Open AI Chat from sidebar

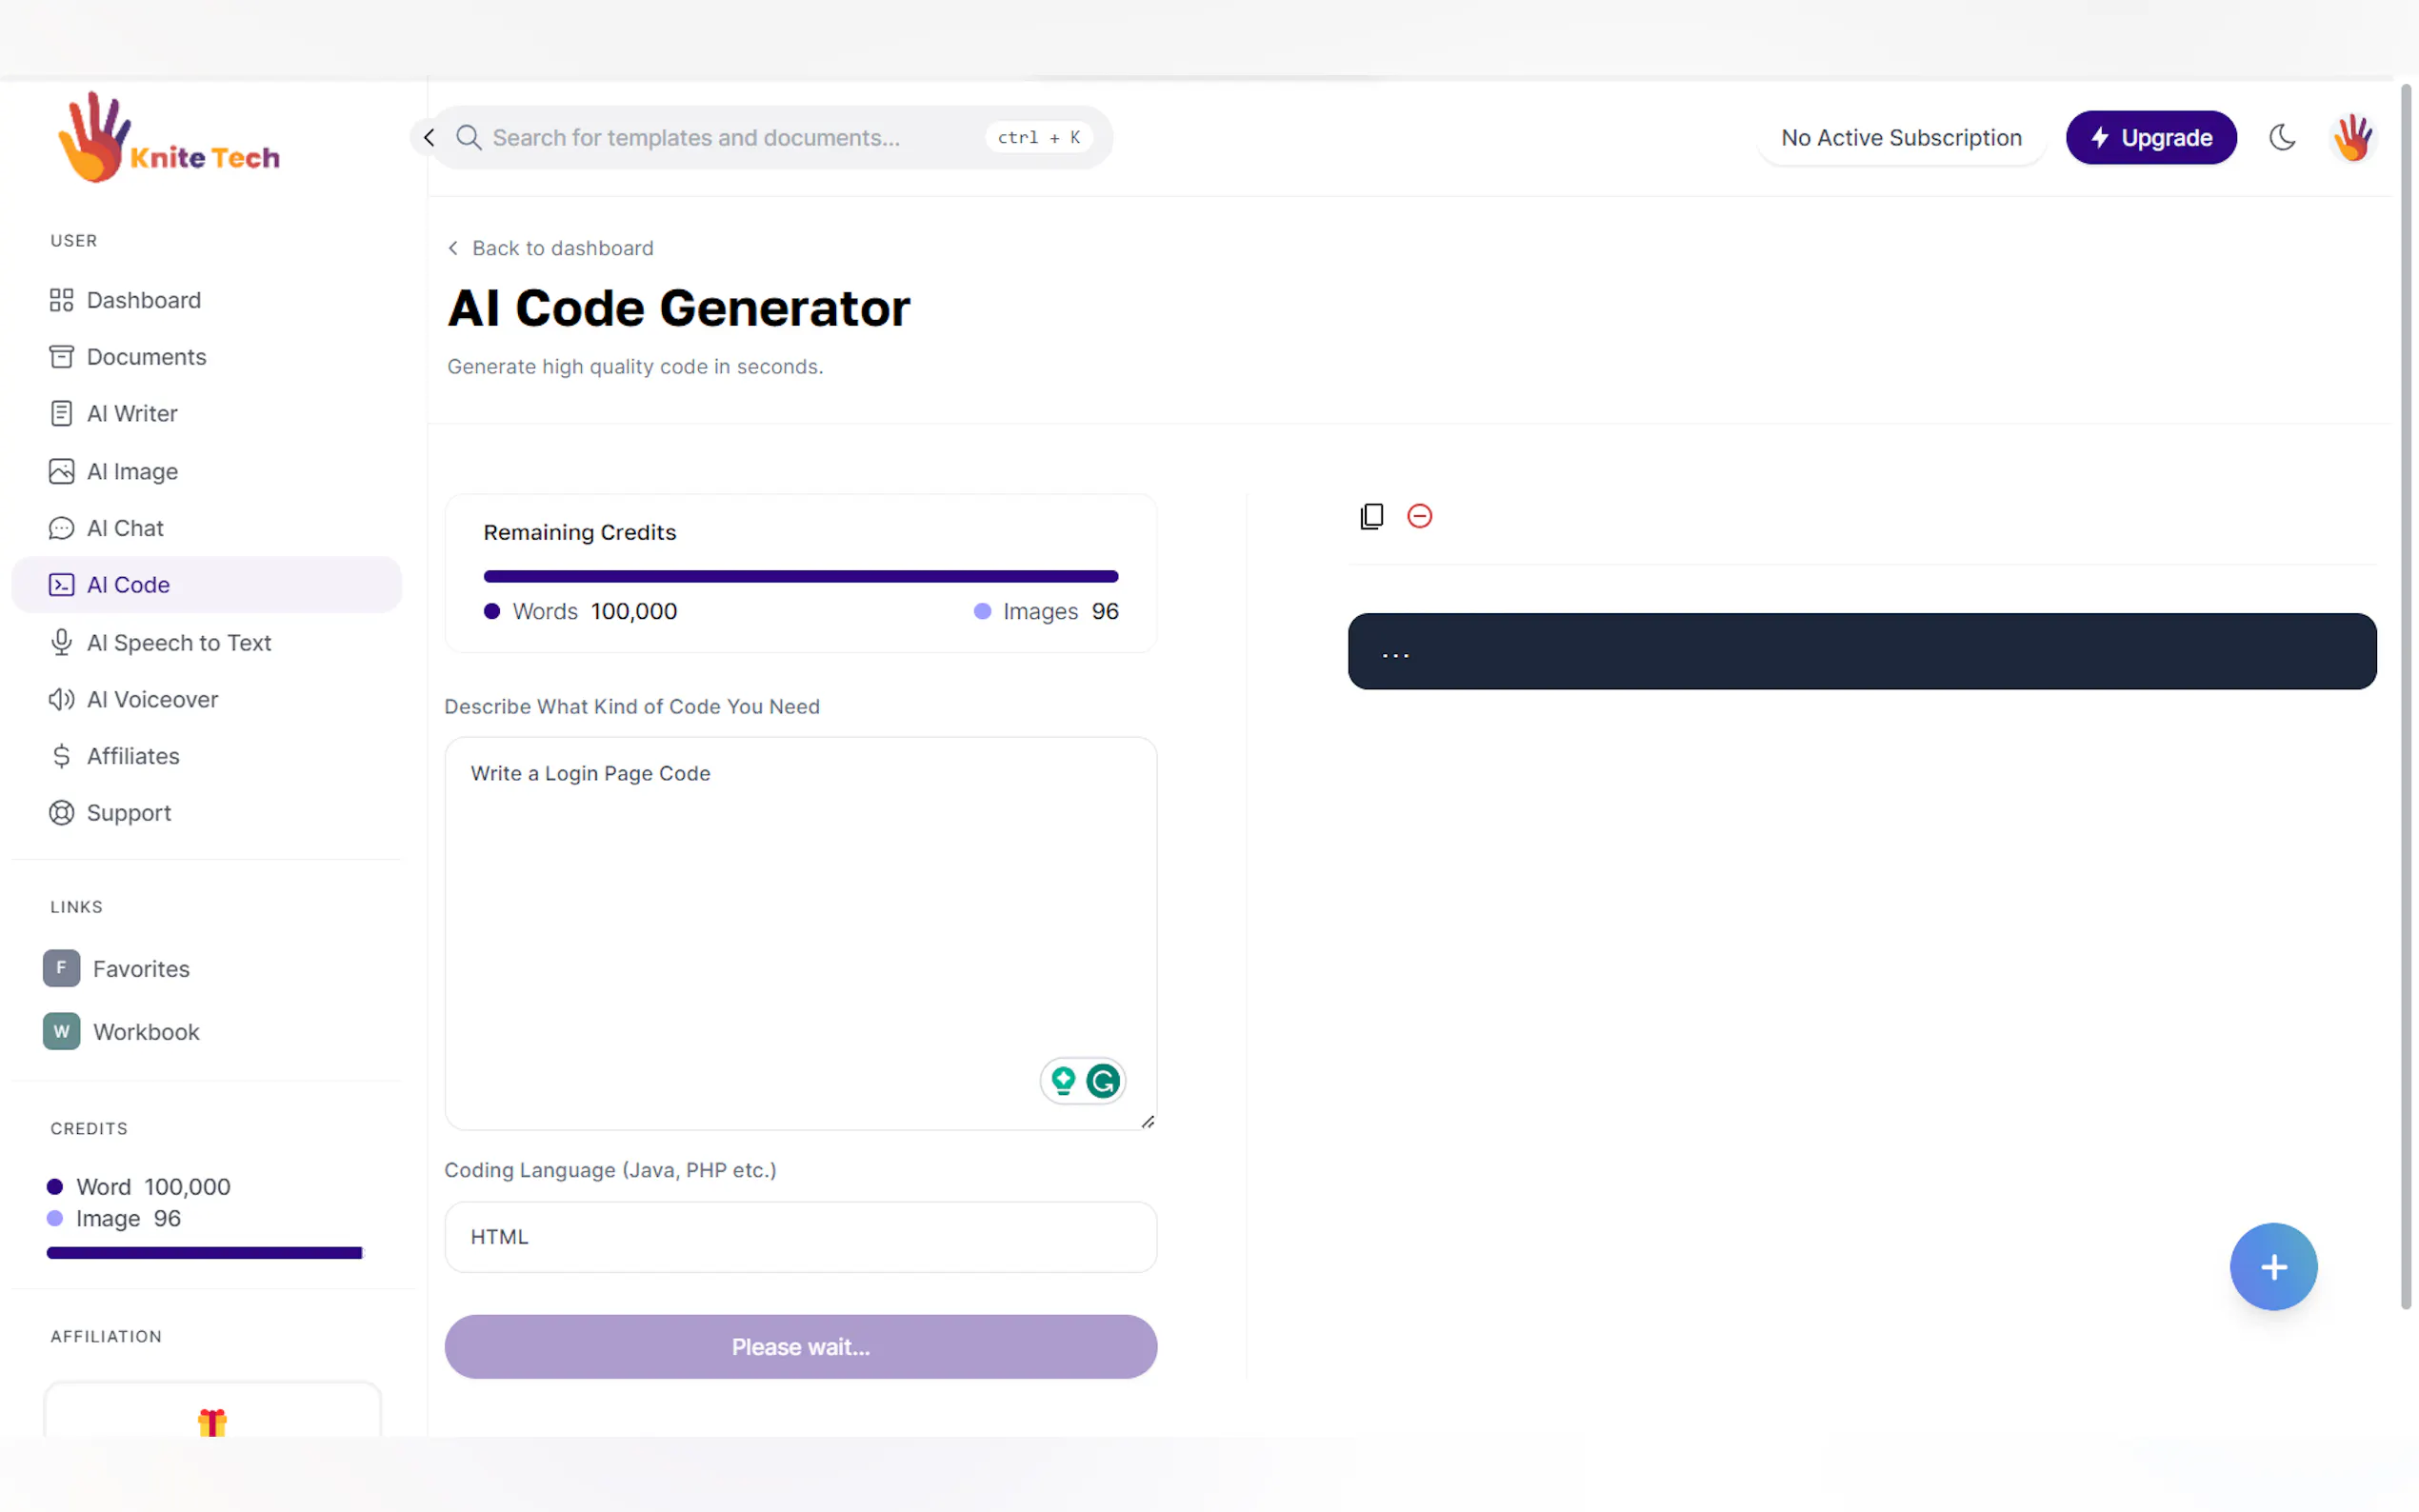click(125, 528)
